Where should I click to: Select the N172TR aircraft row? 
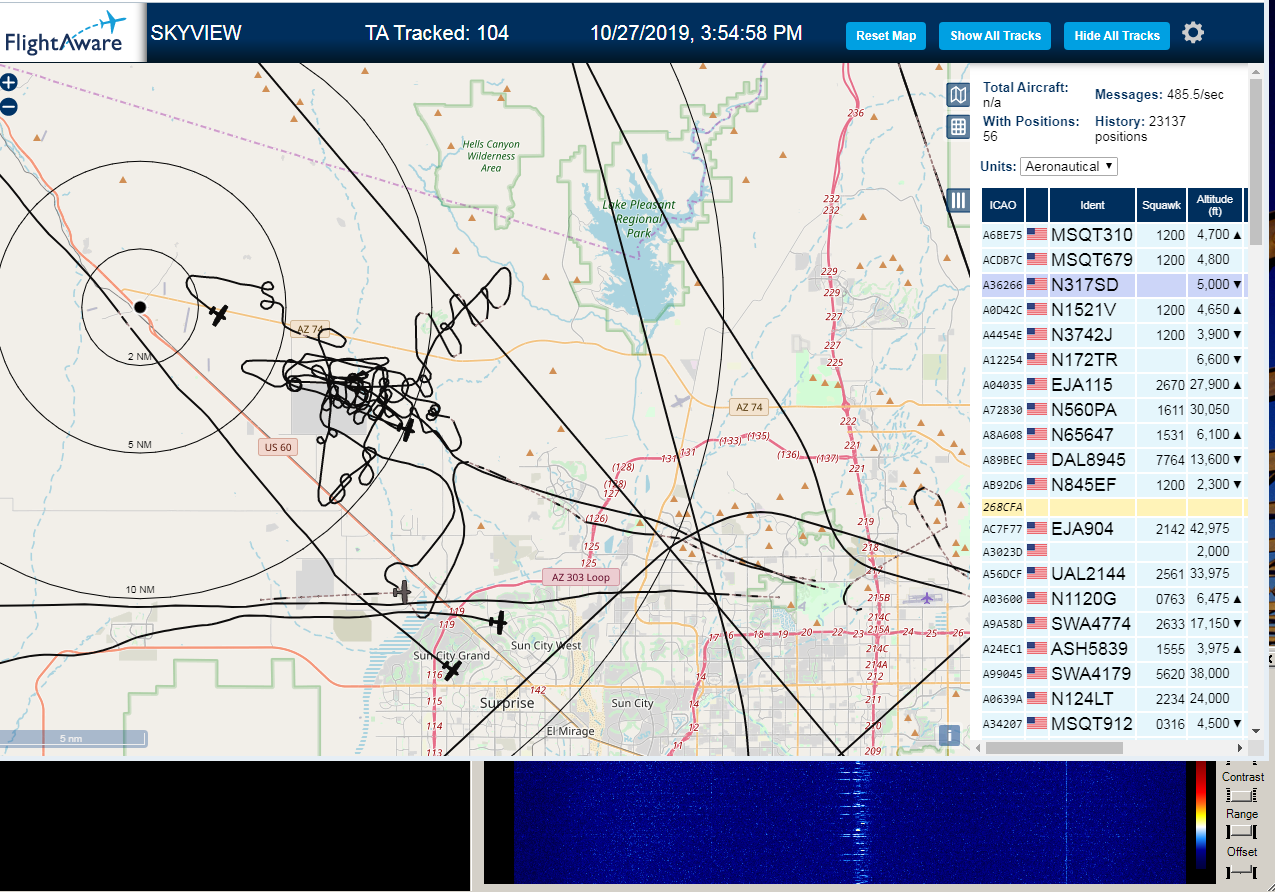[1113, 360]
